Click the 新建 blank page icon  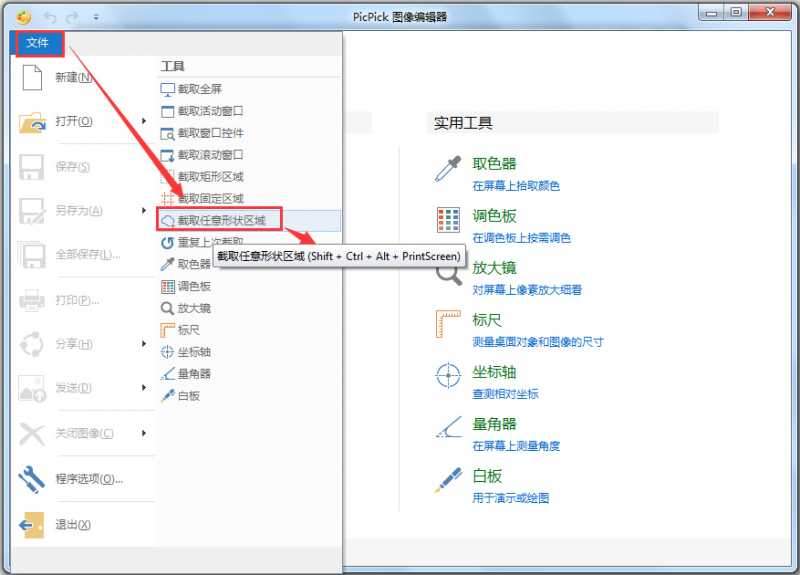[x=32, y=77]
